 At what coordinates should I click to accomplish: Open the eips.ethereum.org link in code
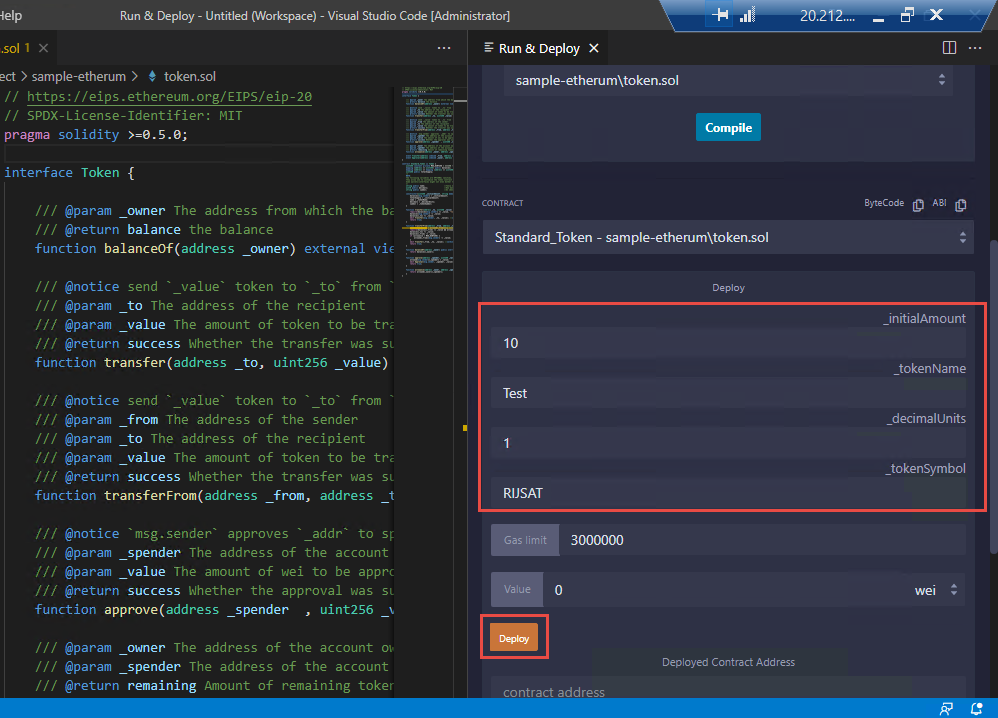click(x=169, y=97)
